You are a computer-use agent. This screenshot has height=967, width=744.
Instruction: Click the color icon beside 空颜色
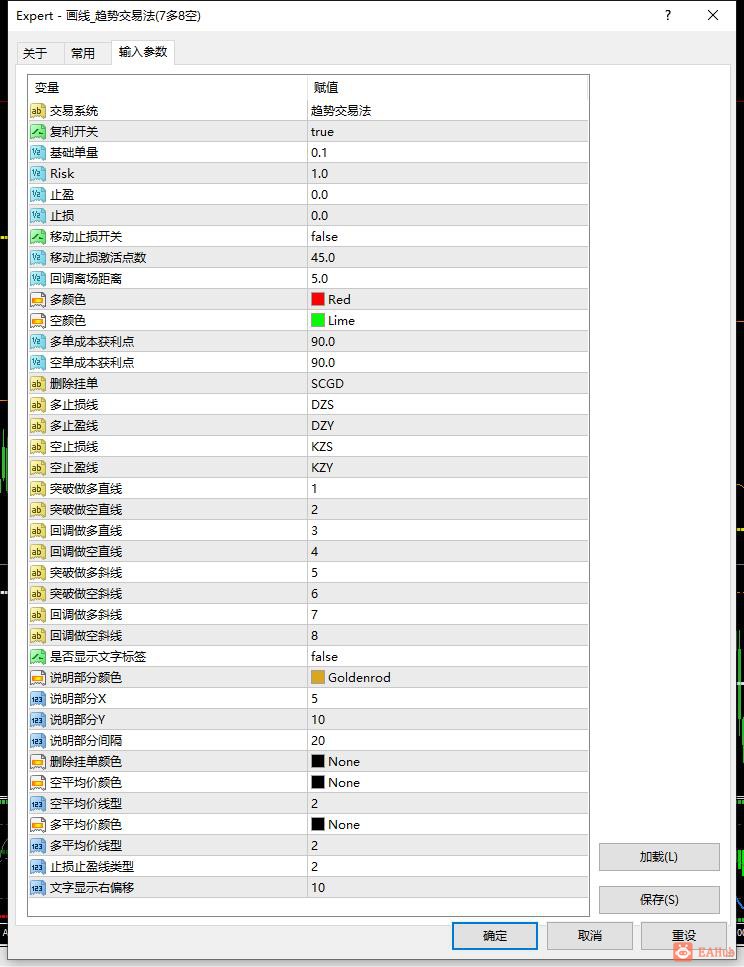tap(38, 321)
